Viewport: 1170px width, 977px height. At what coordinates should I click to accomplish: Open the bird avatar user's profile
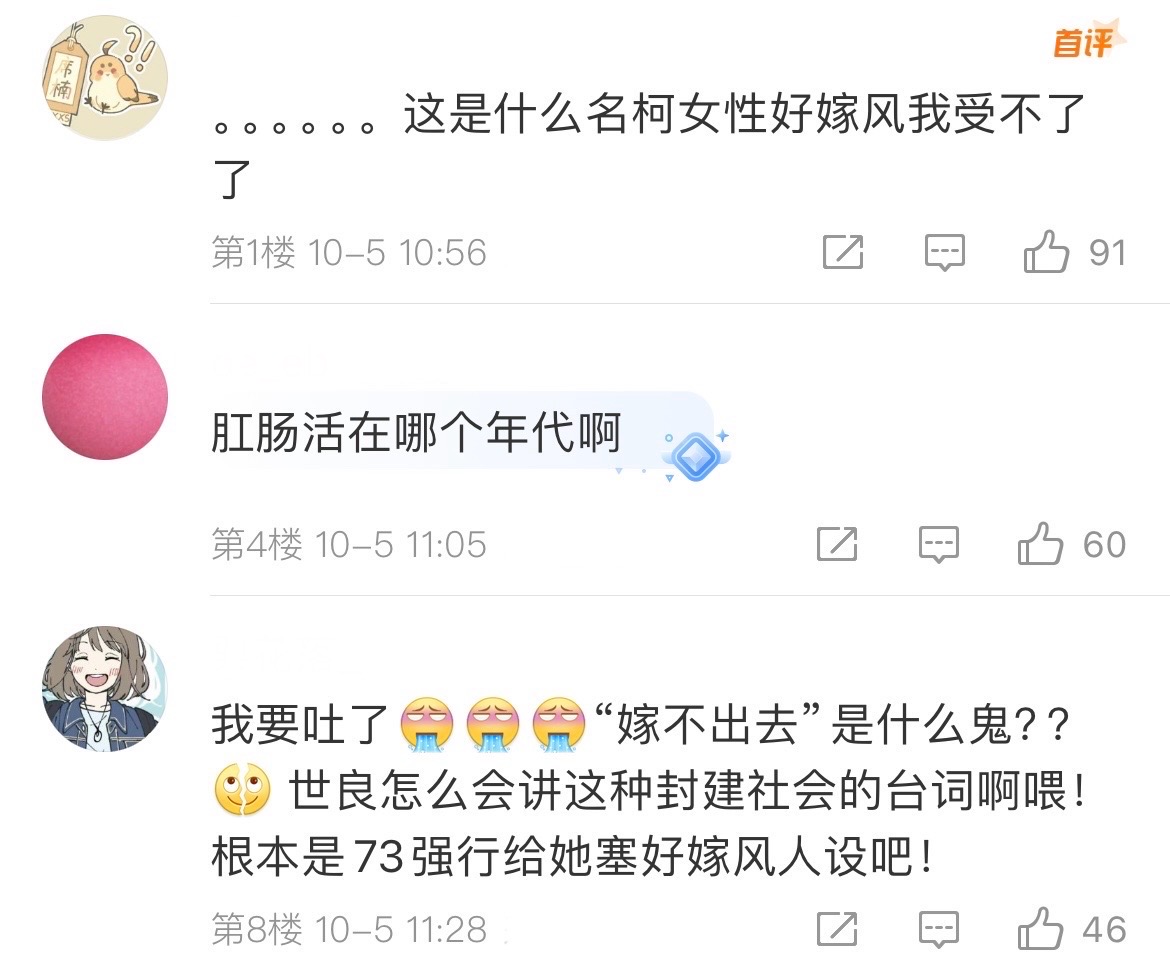(104, 78)
